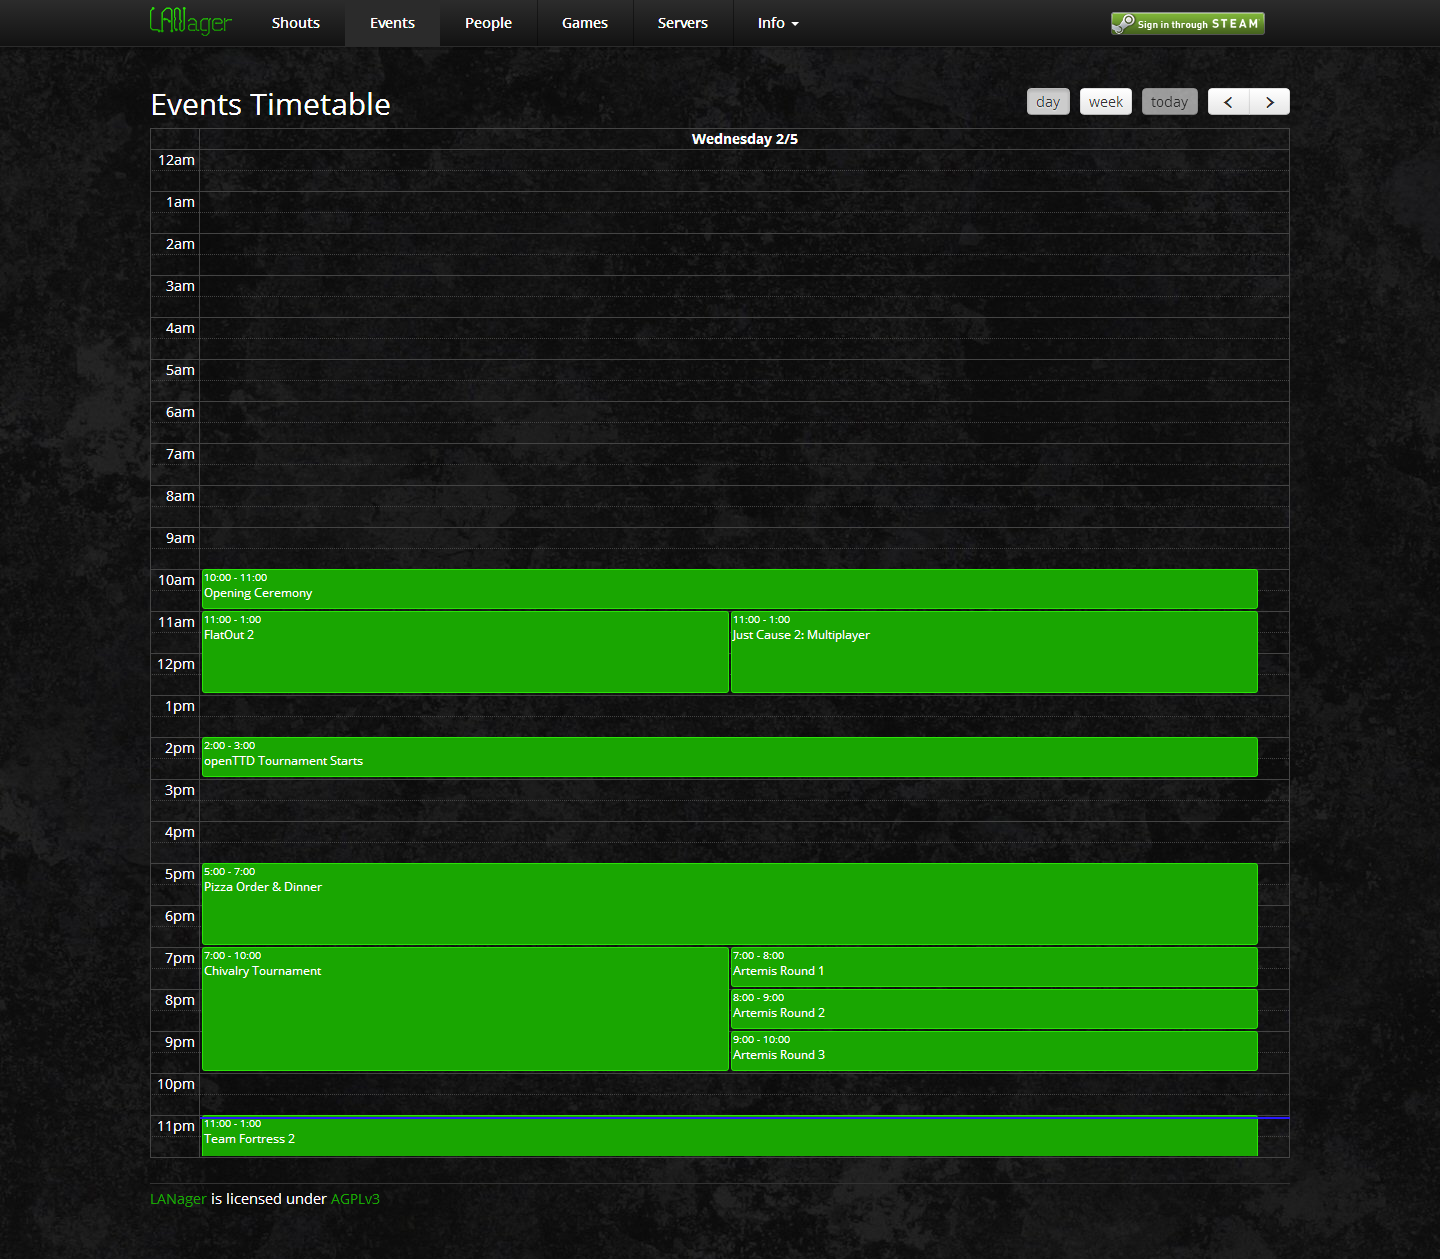This screenshot has height=1259, width=1440.
Task: Click the Events Timetable heading
Action: point(270,104)
